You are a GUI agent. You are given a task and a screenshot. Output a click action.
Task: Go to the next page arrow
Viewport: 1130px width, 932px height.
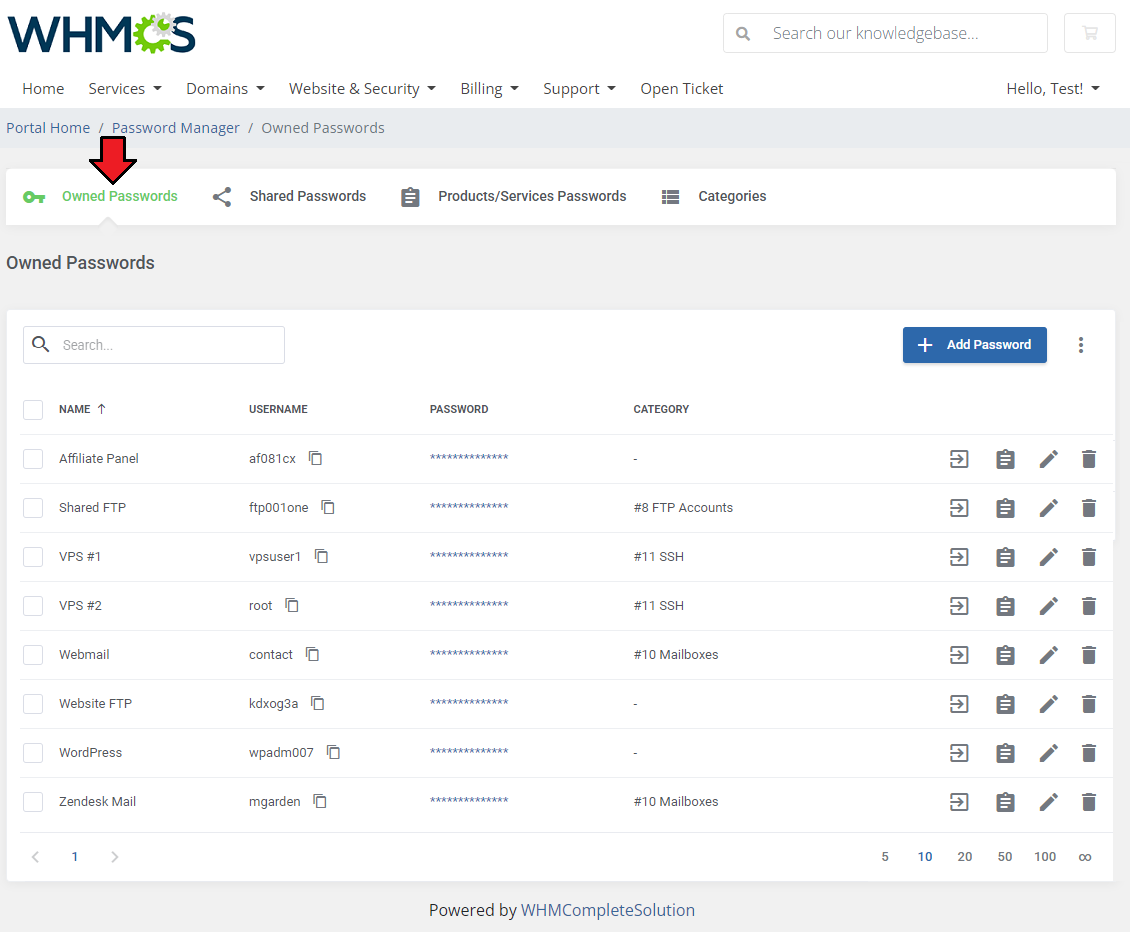point(115,857)
